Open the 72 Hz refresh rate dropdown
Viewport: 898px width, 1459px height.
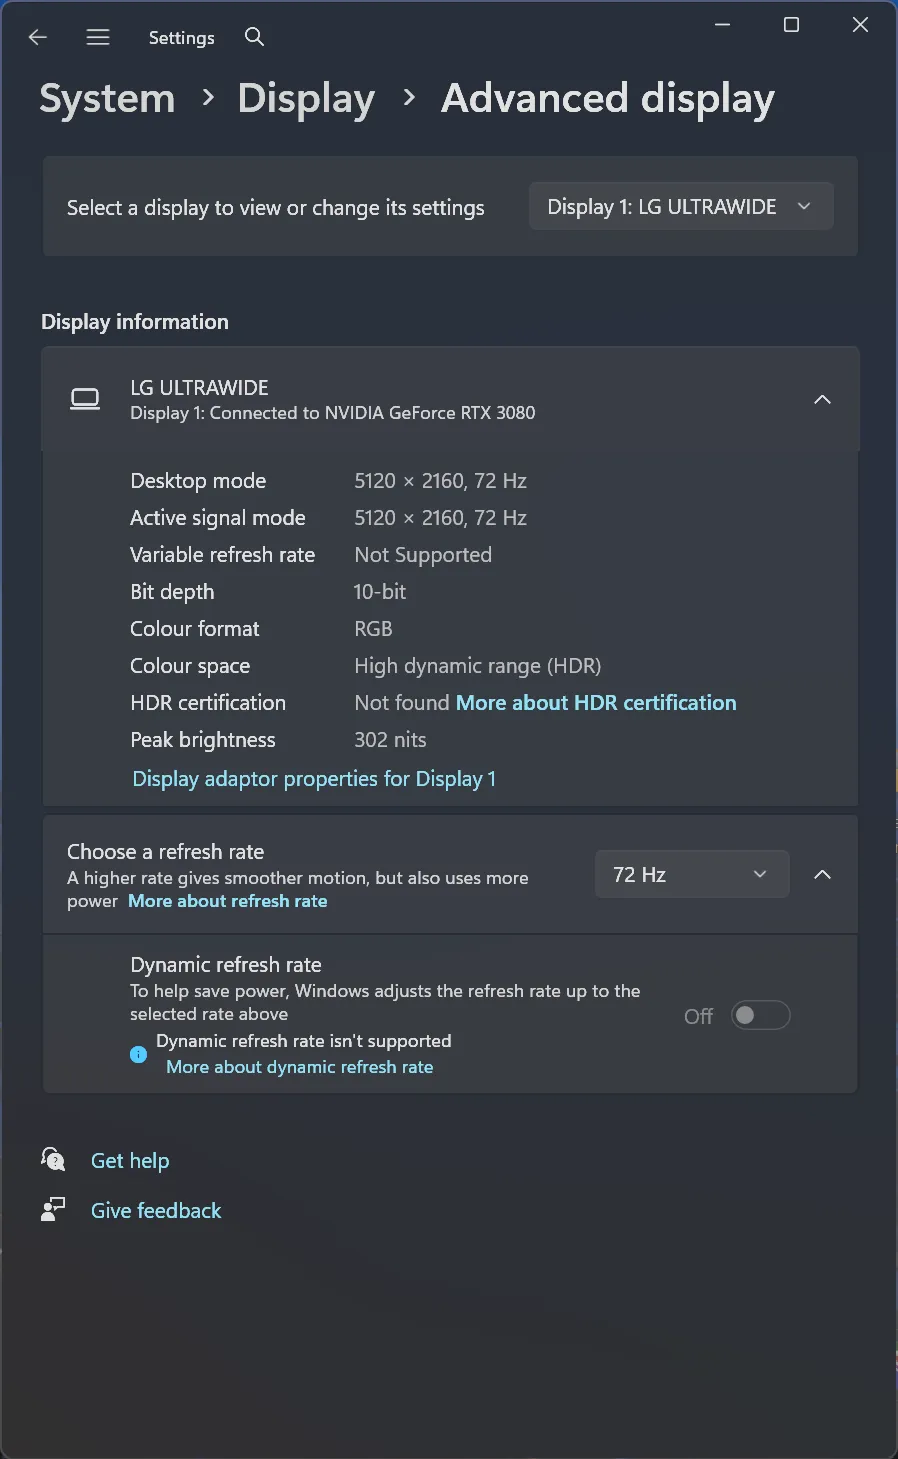[691, 875]
